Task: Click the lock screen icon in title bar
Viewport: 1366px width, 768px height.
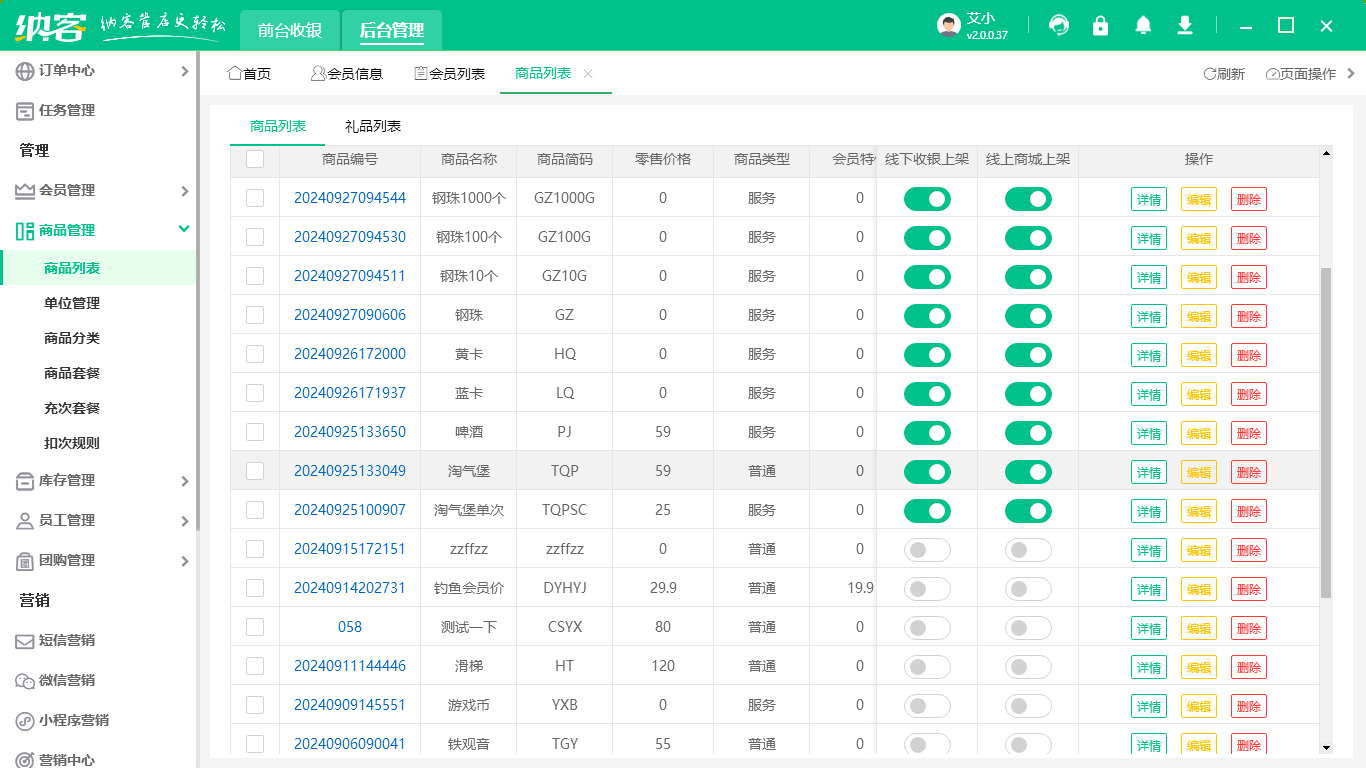Action: coord(1100,25)
